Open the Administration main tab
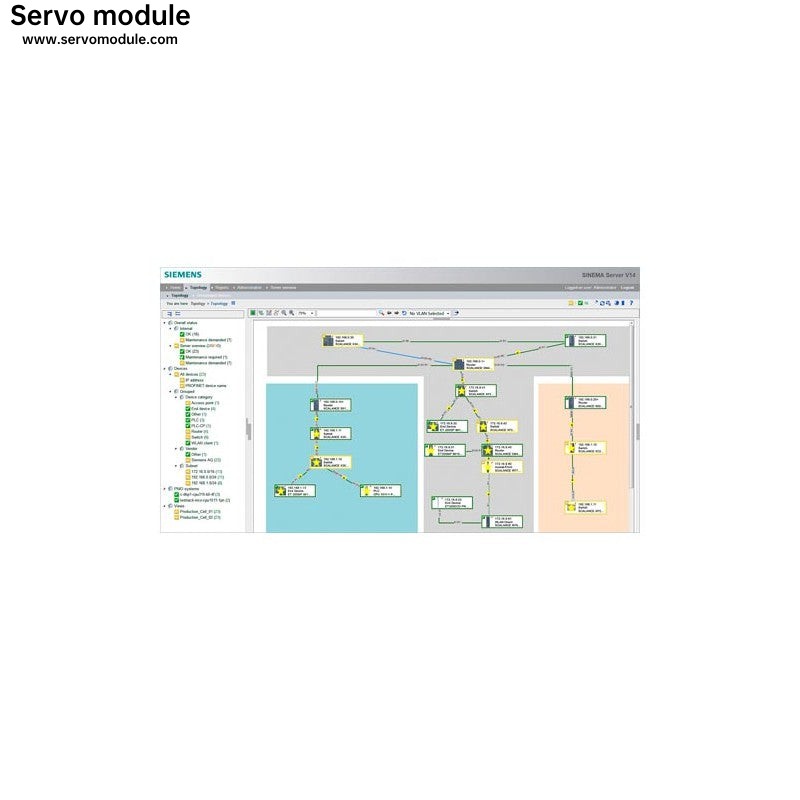Screen dimensions: 800x800 click(x=247, y=288)
